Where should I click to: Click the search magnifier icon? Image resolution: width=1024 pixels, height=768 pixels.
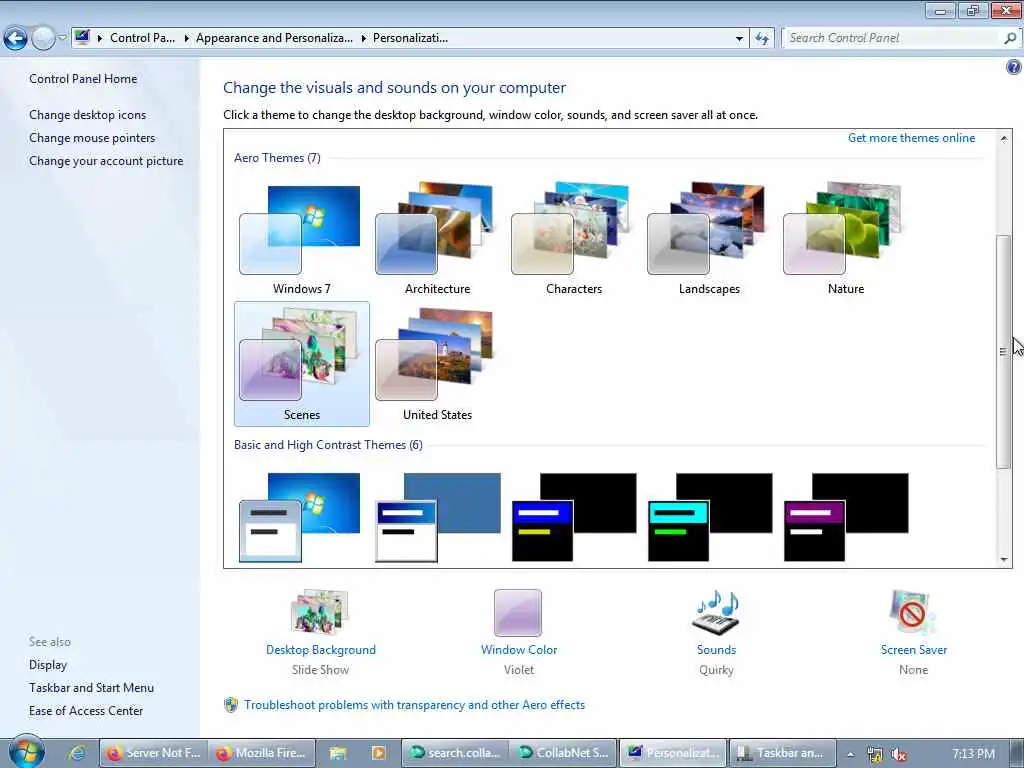[x=1010, y=38]
